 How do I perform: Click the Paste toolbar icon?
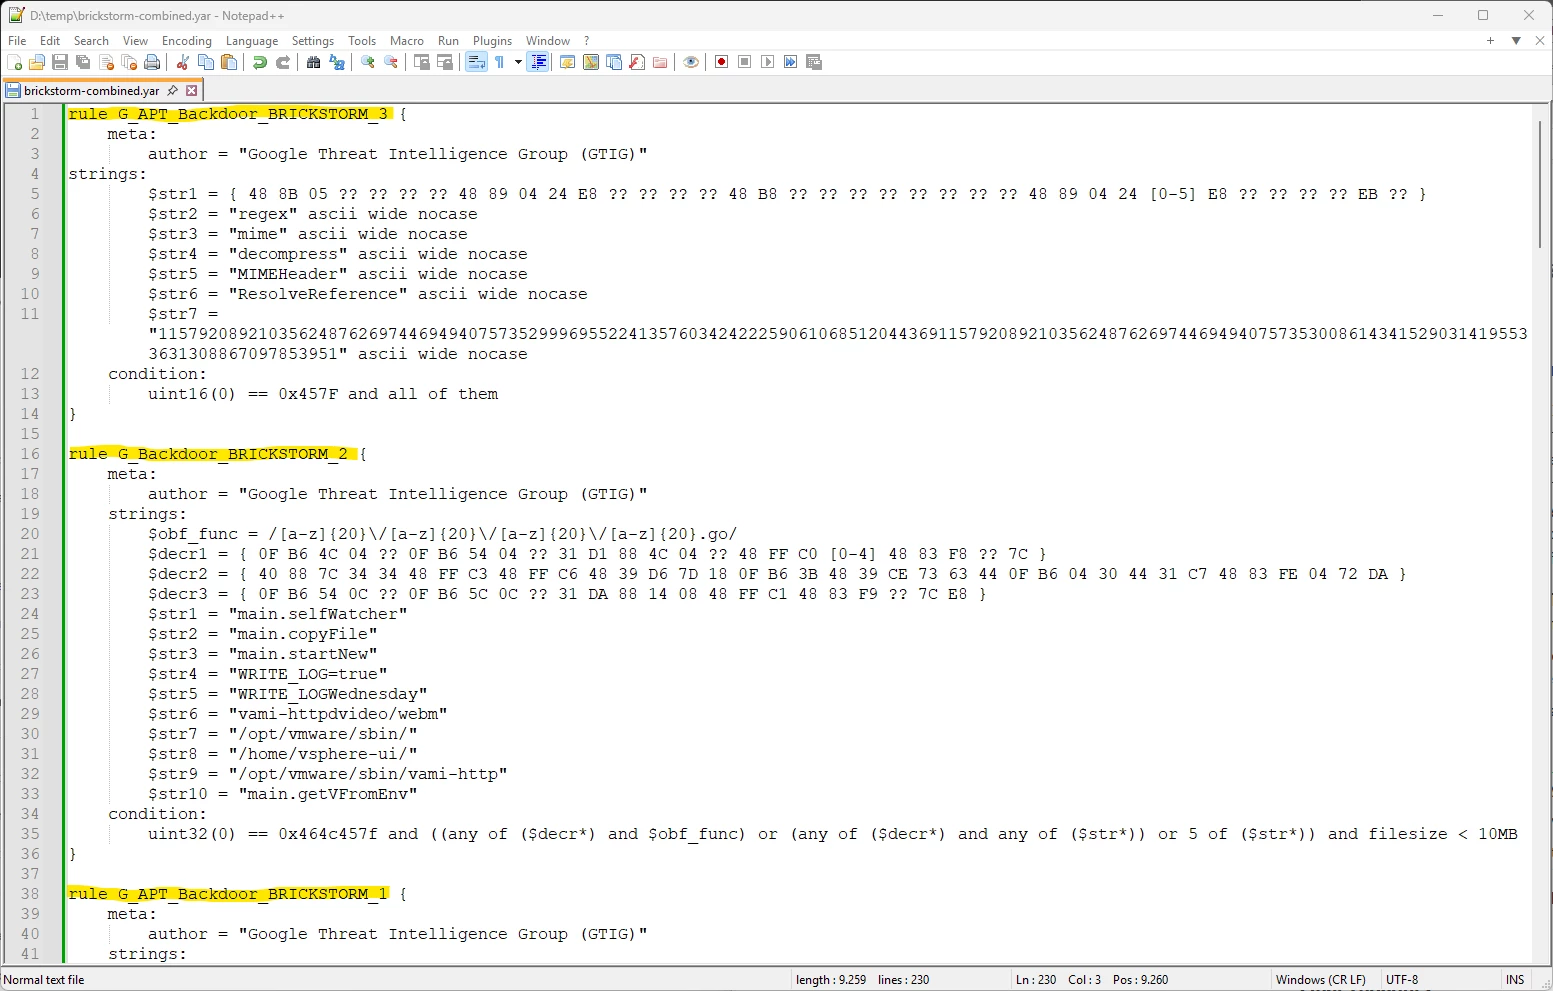(229, 62)
